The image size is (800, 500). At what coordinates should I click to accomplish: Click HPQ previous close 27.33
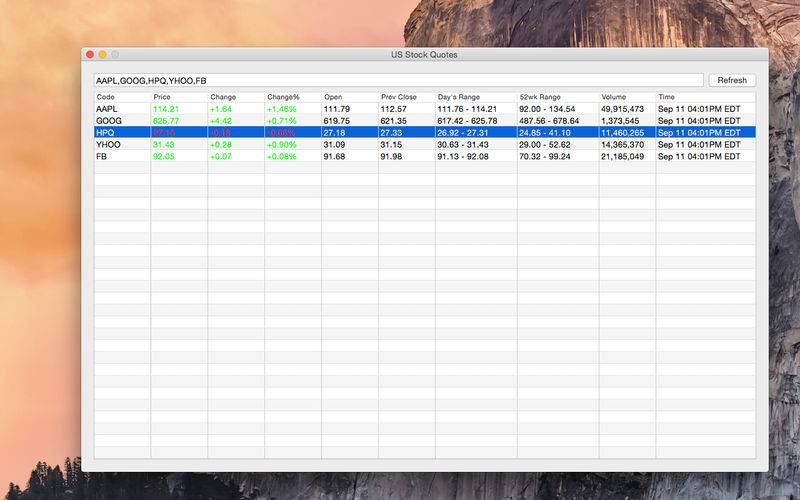(391, 133)
